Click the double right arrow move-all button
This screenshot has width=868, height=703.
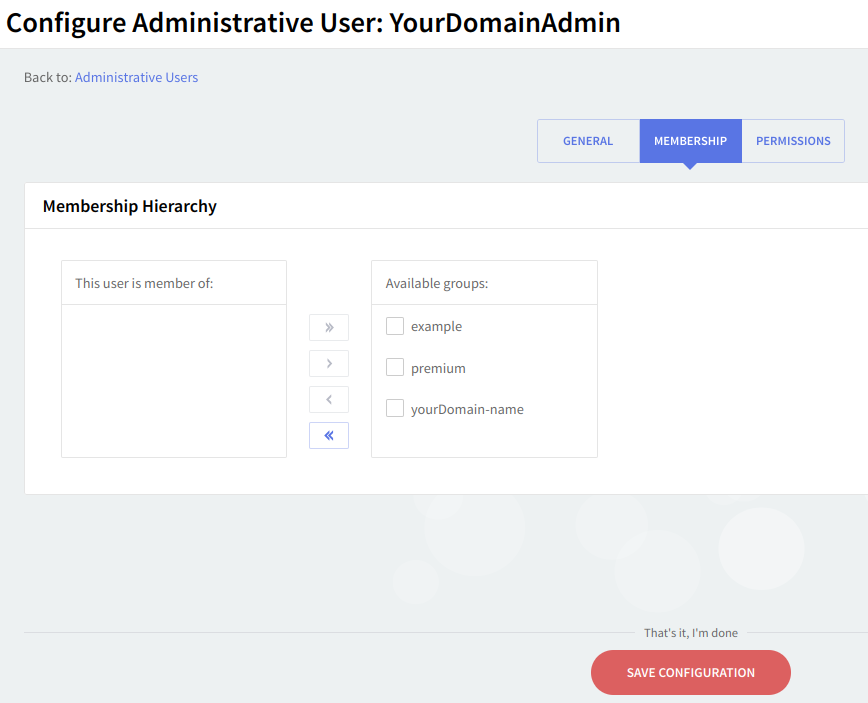[329, 327]
